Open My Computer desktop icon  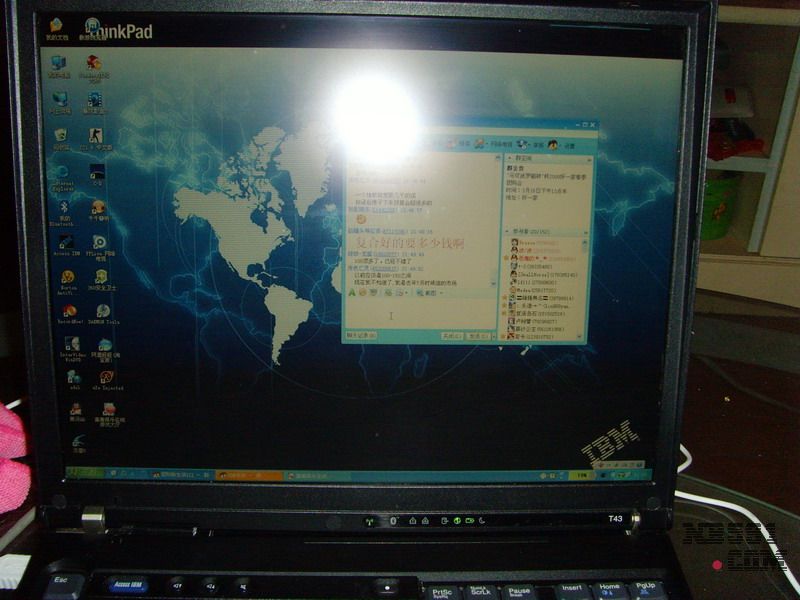pyautogui.click(x=58, y=66)
